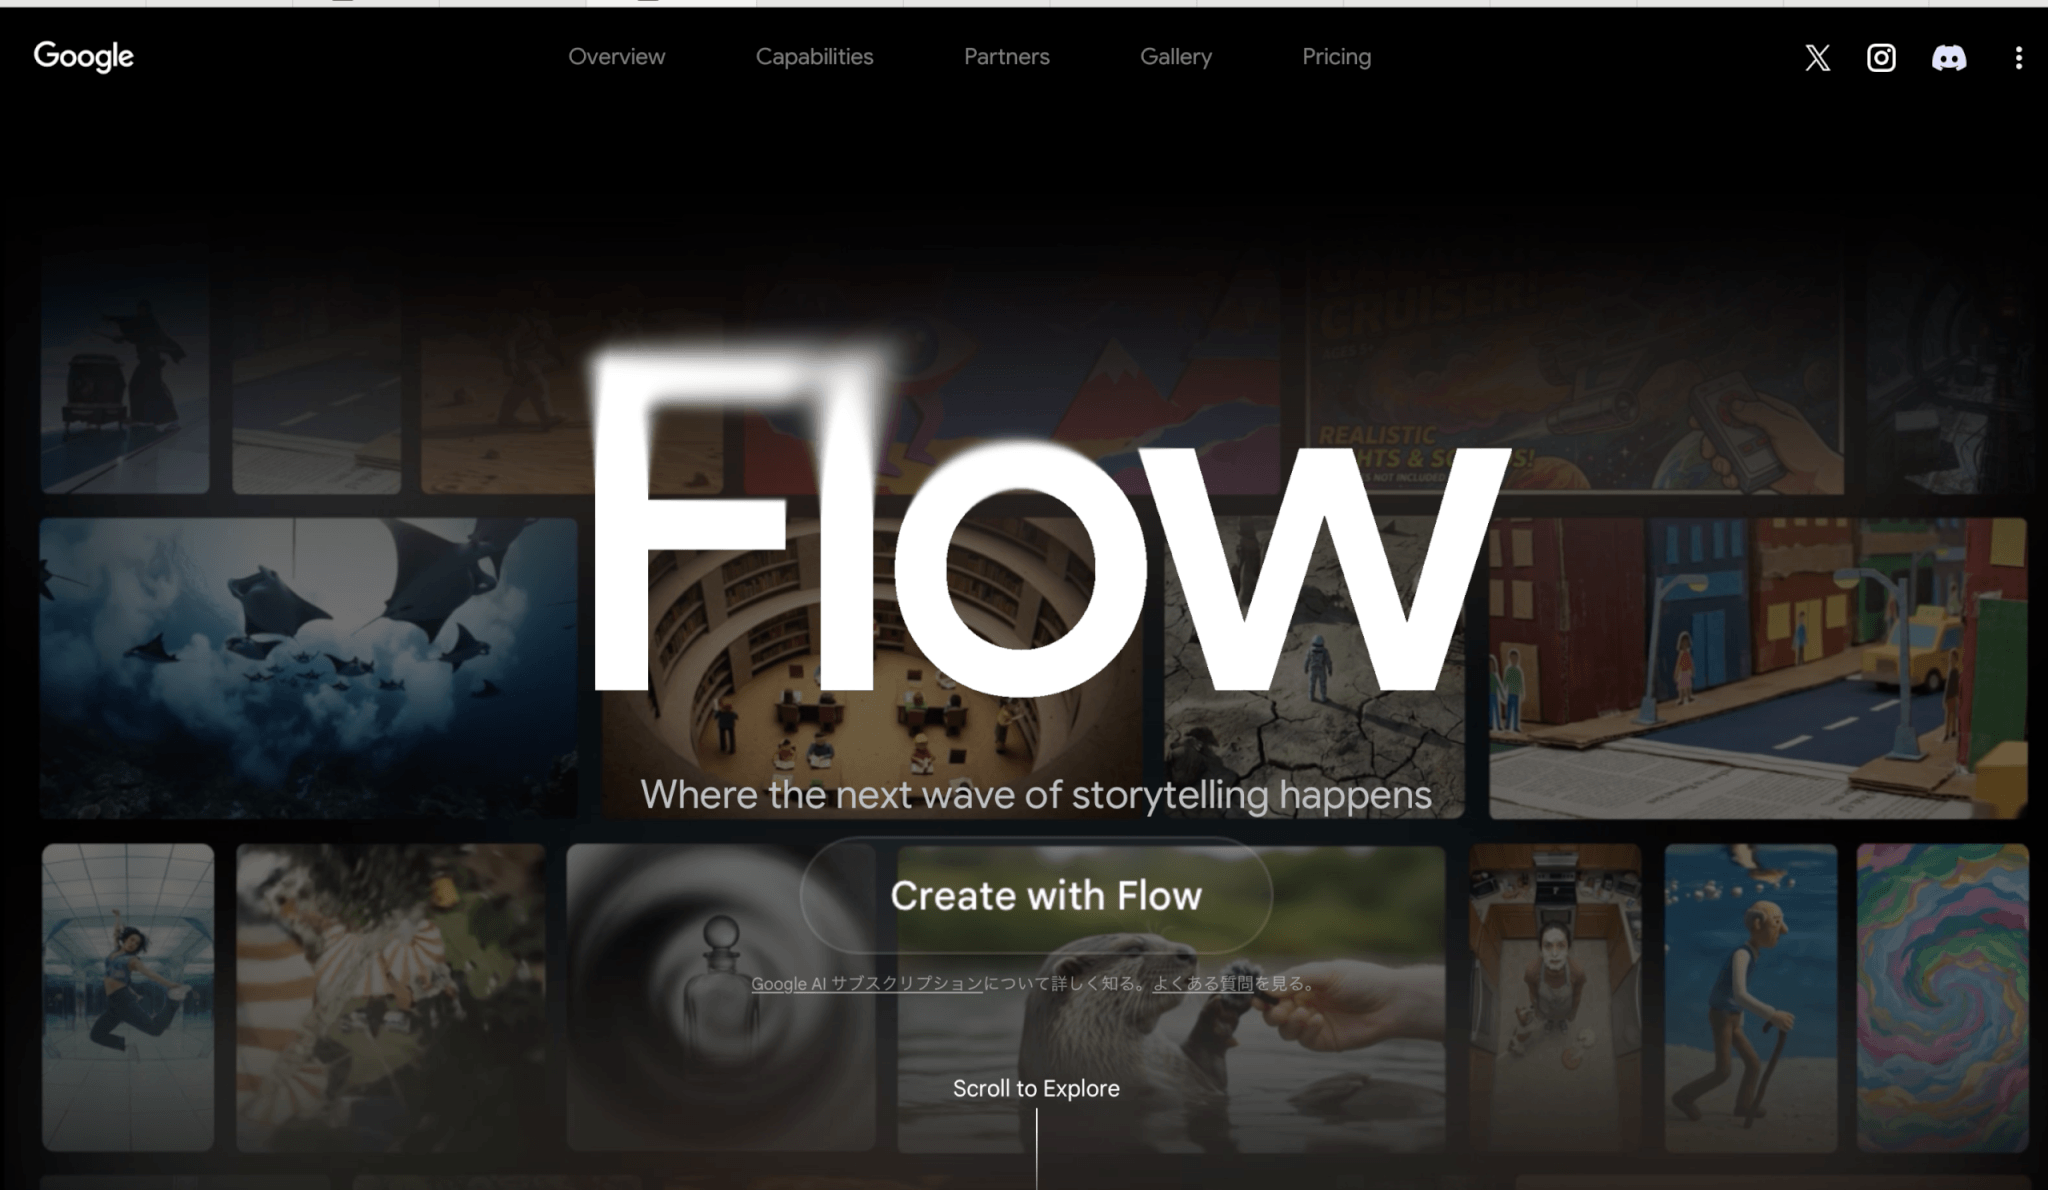Click the Create with Flow button
The height and width of the screenshot is (1190, 2048).
tap(1036, 895)
